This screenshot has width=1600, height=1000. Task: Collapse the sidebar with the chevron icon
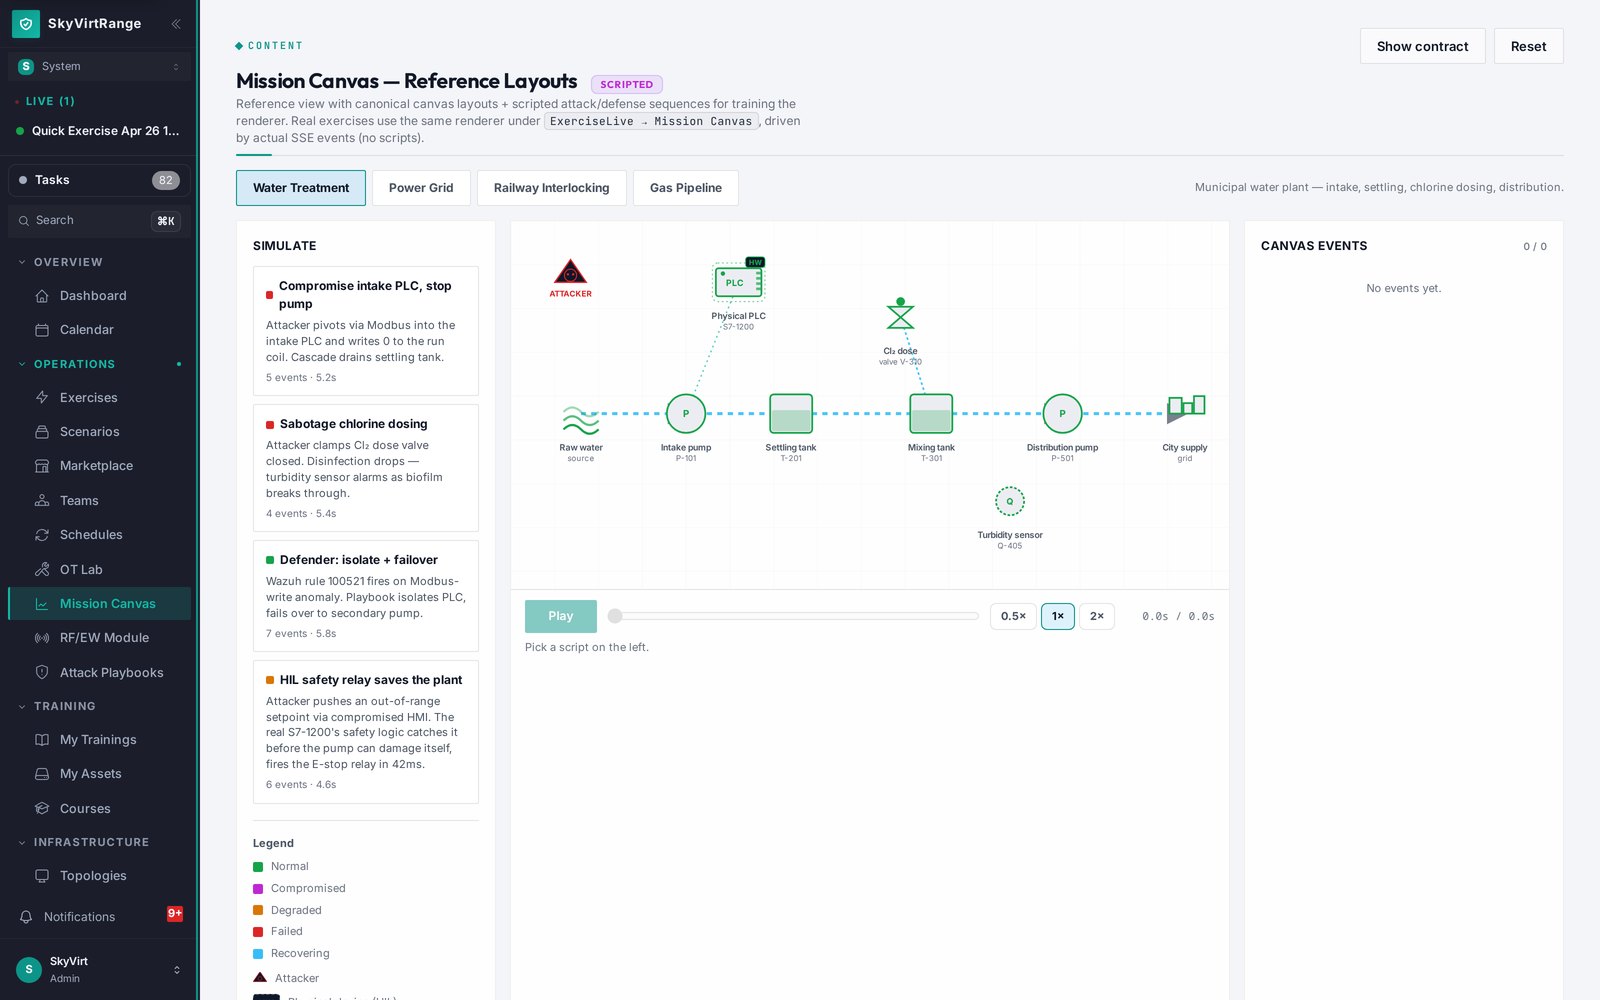coord(176,23)
